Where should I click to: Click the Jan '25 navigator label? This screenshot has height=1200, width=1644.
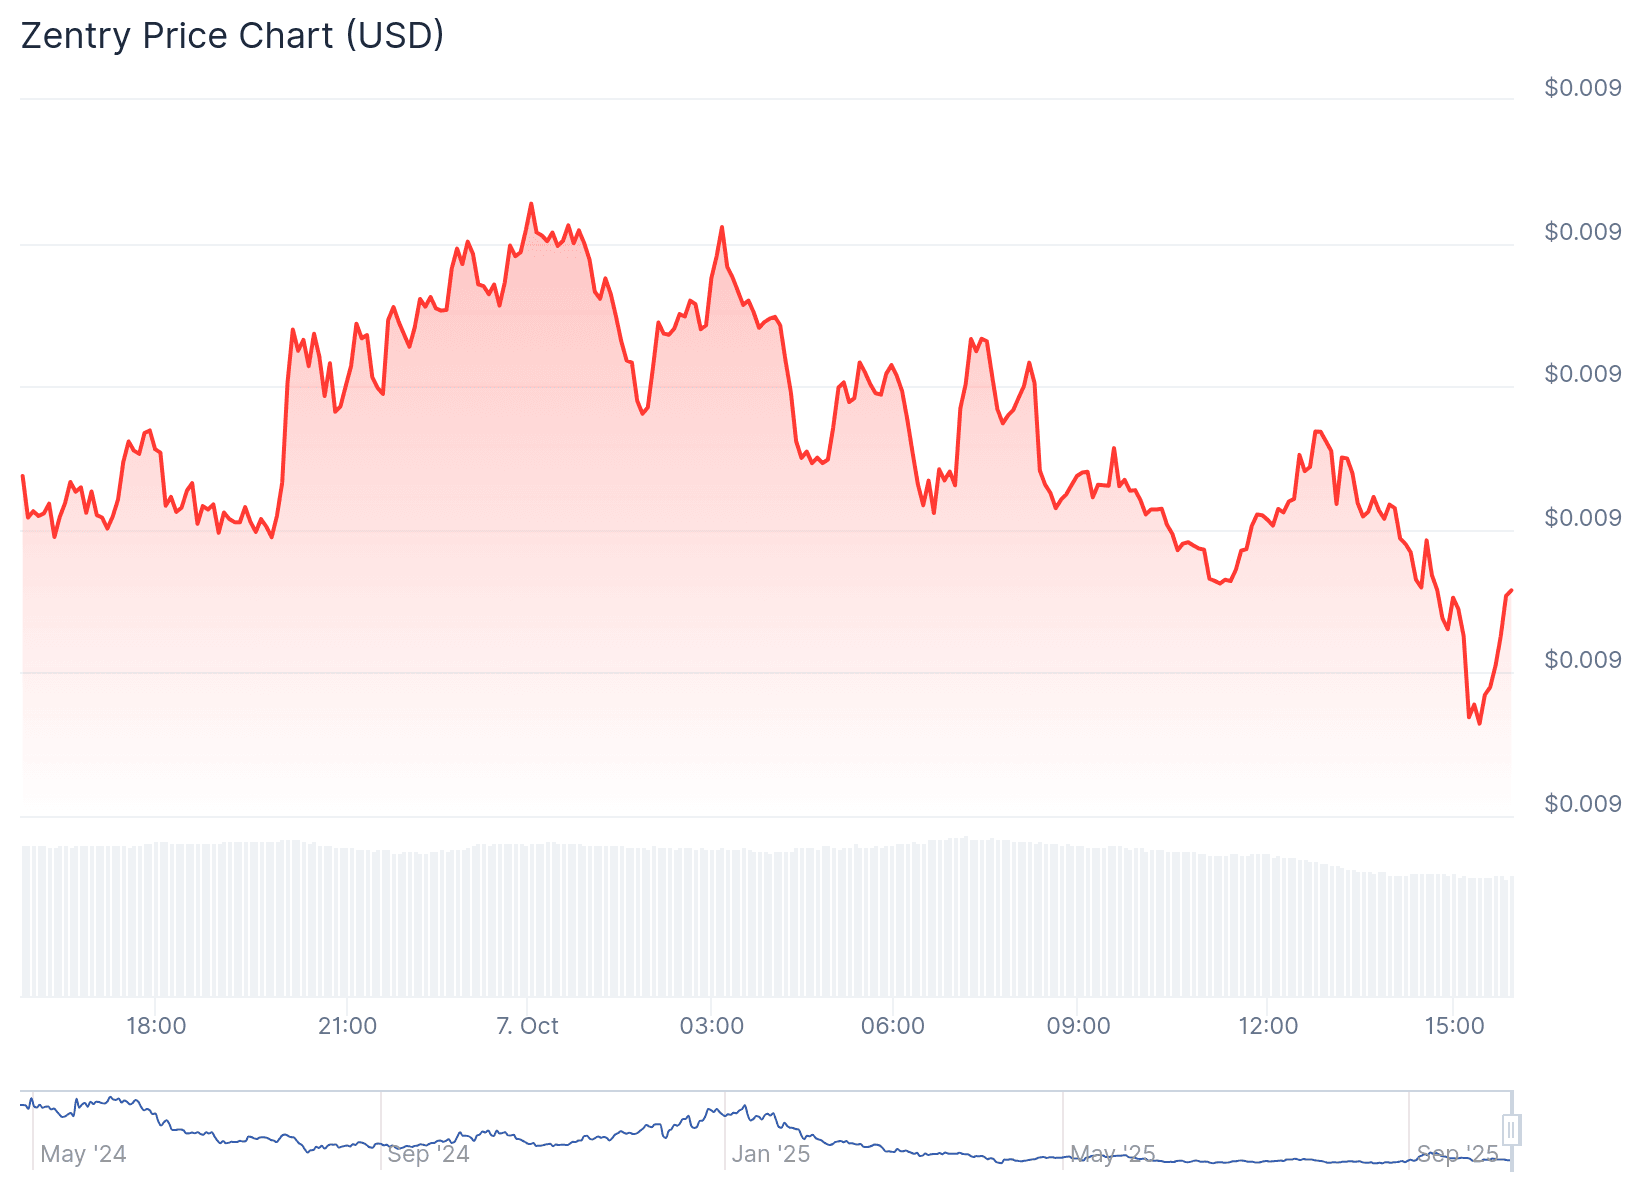pos(770,1154)
